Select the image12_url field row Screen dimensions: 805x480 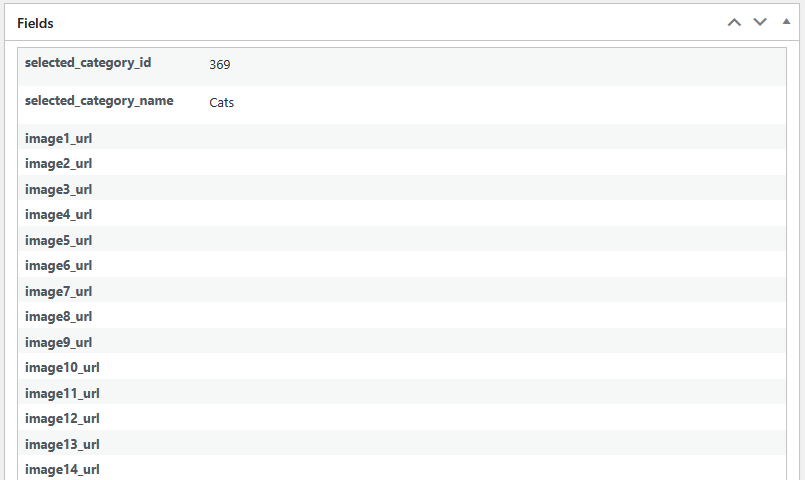point(62,418)
